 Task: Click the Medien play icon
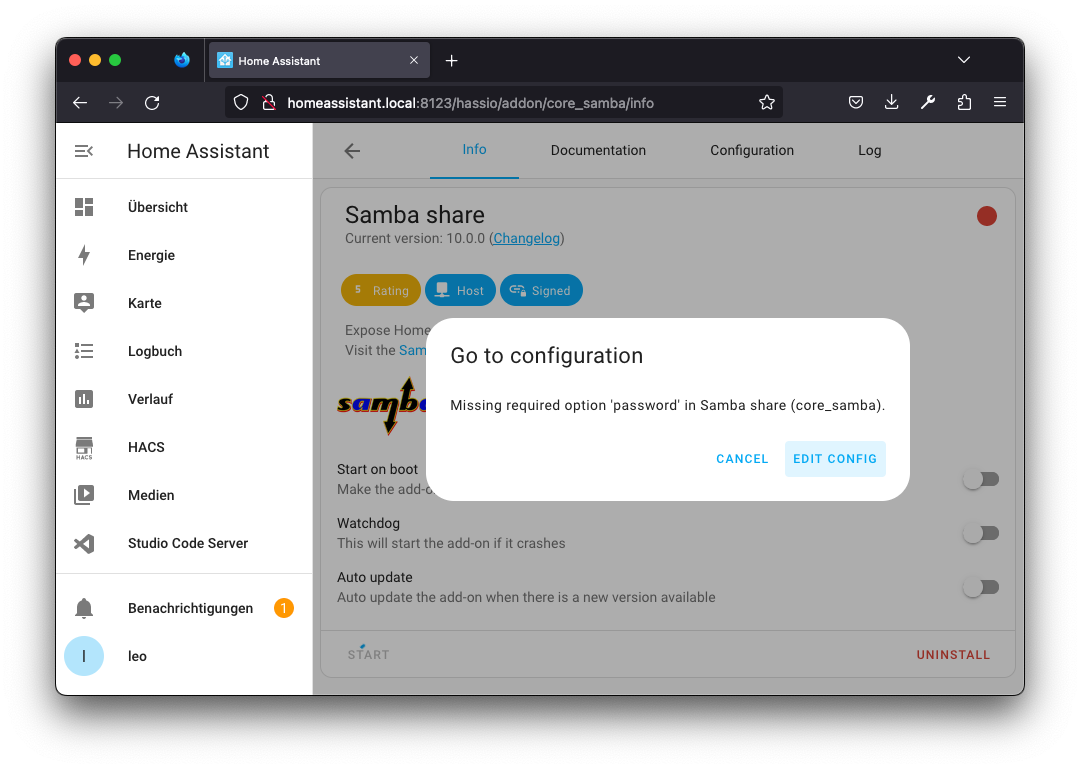[x=84, y=495]
